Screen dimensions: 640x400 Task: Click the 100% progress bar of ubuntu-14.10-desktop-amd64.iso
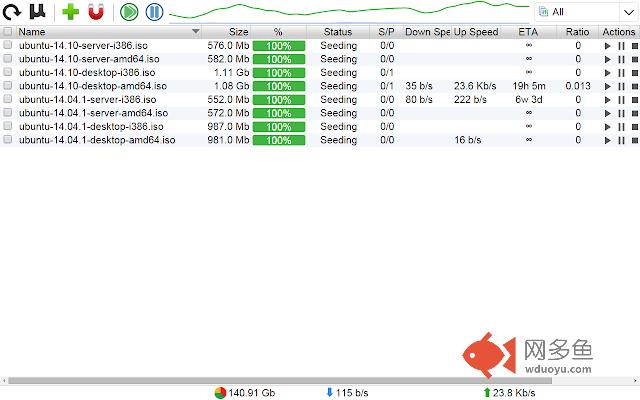279,86
